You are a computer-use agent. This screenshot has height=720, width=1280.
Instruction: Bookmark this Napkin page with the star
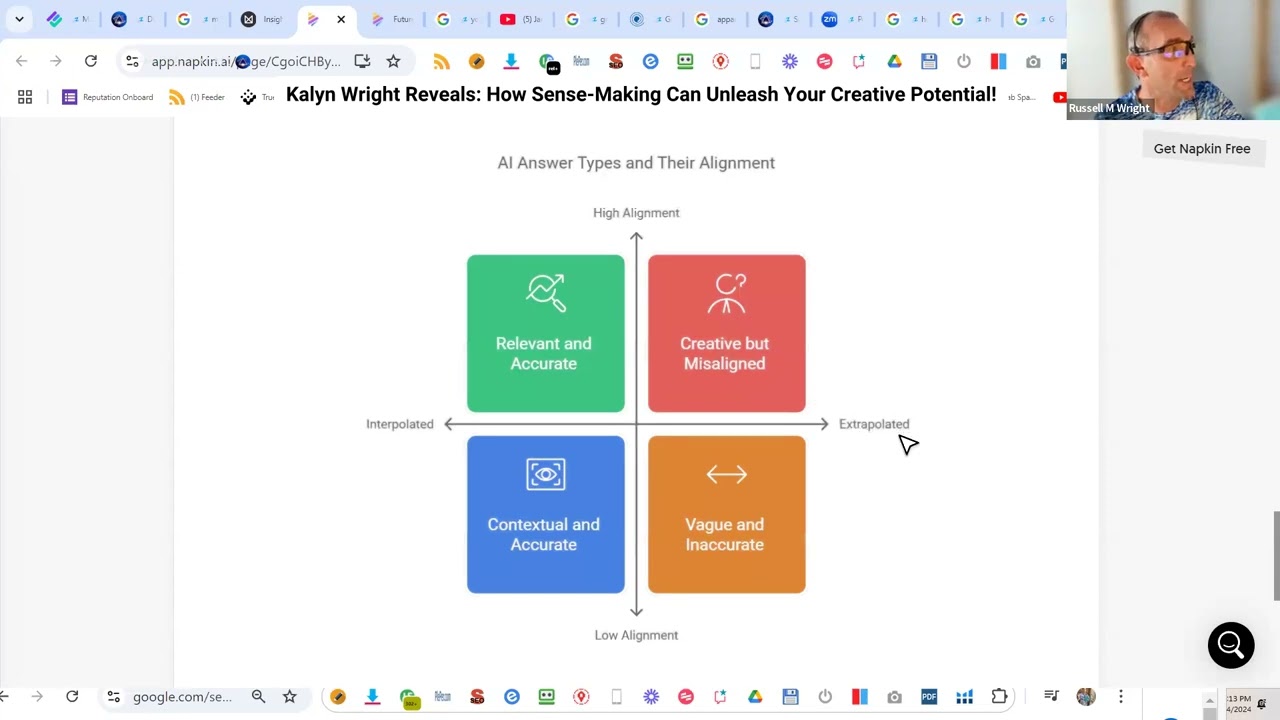(393, 62)
